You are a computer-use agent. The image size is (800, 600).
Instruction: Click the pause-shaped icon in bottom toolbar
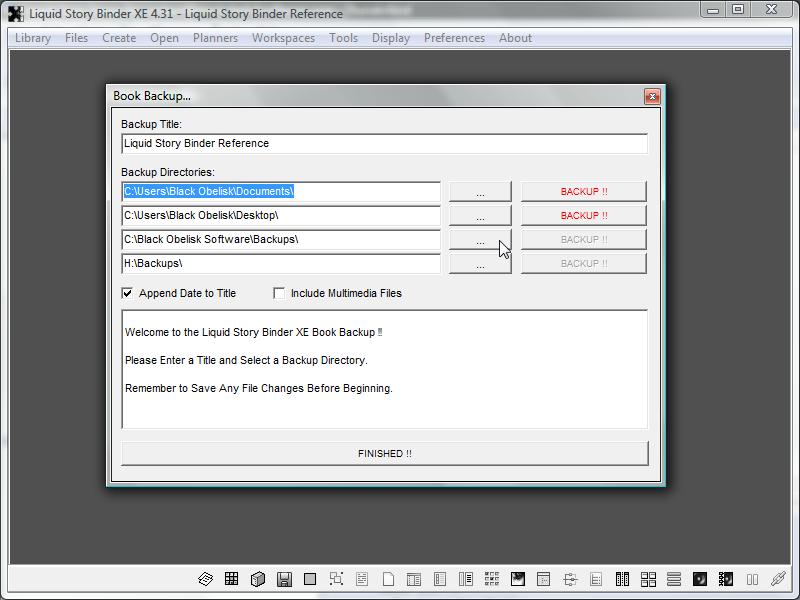pos(752,579)
